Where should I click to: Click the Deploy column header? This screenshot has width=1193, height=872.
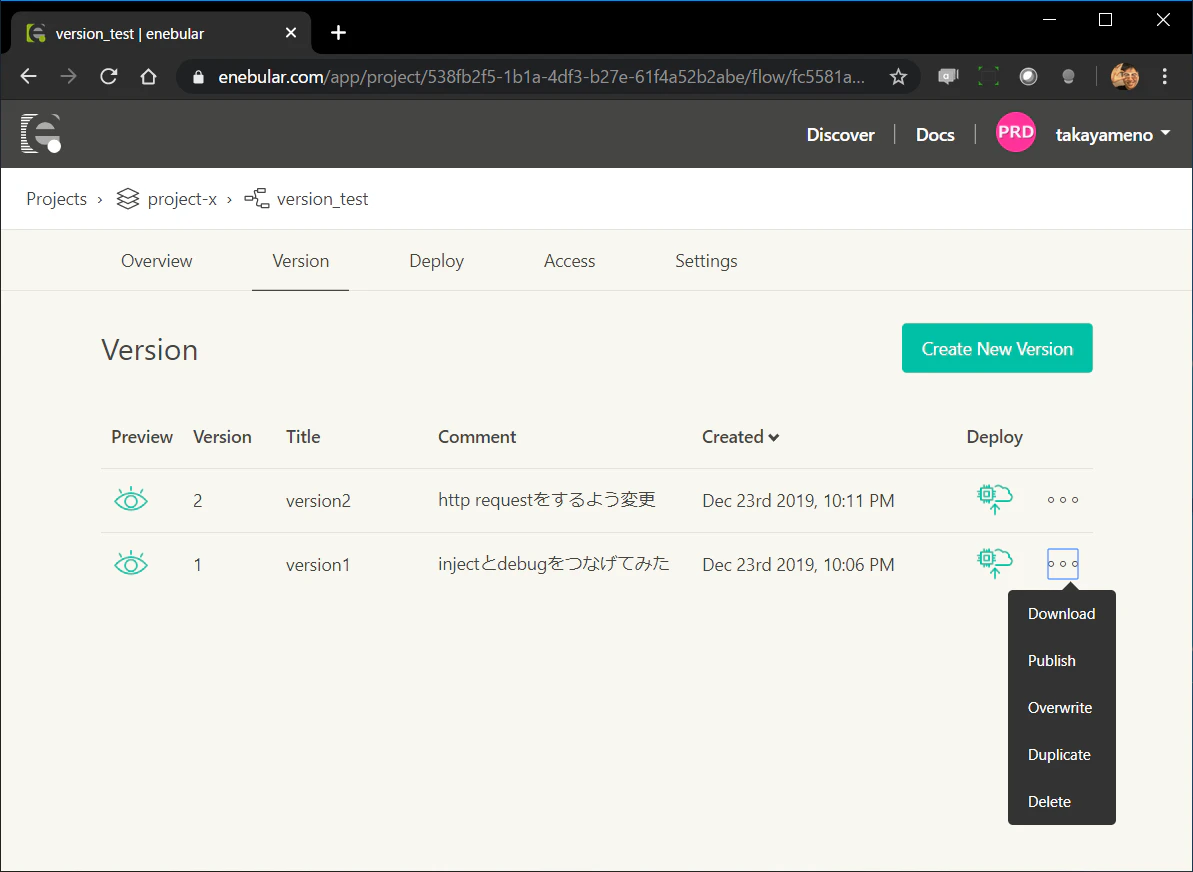click(994, 437)
